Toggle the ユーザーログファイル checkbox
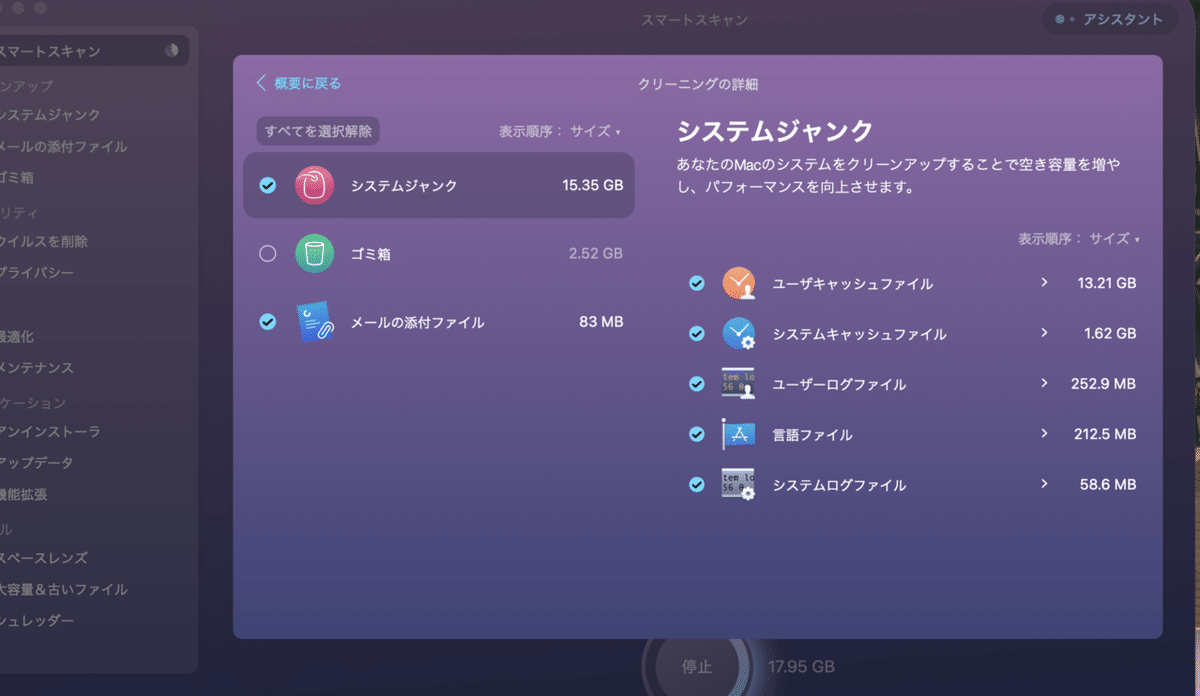The image size is (1200, 696). pos(697,384)
